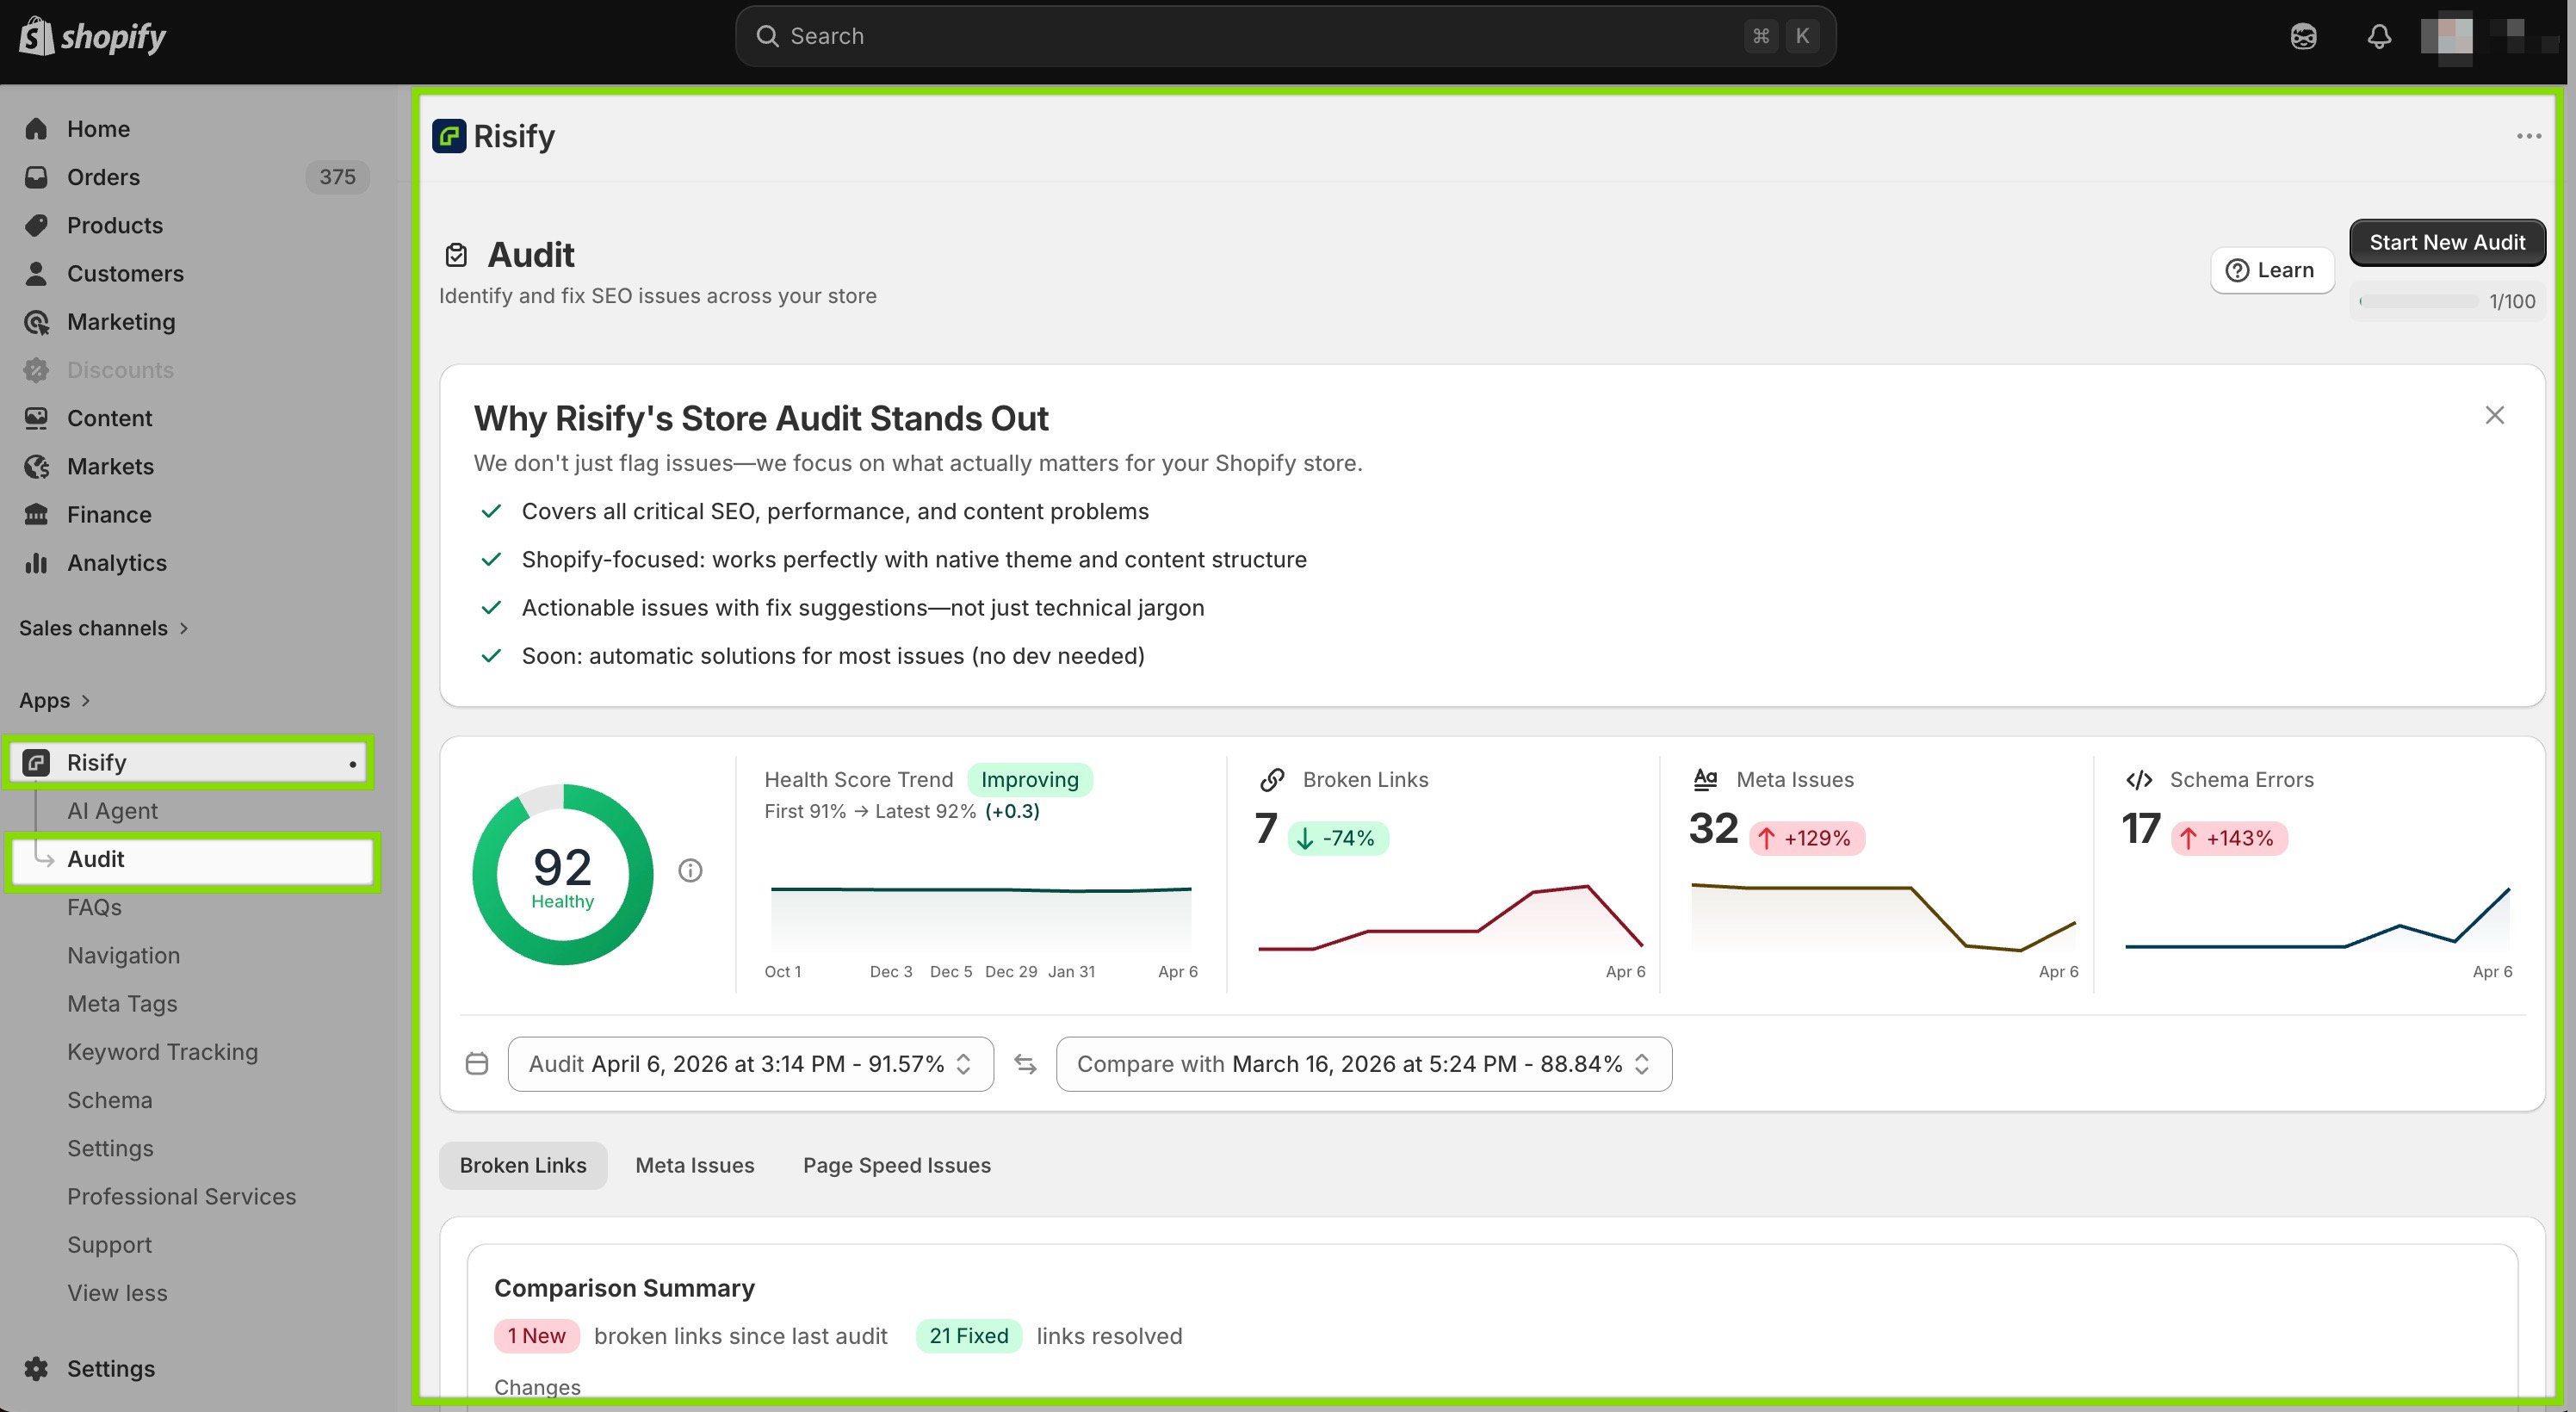The image size is (2576, 1412).
Task: Open Support in Risify menu
Action: (x=109, y=1245)
